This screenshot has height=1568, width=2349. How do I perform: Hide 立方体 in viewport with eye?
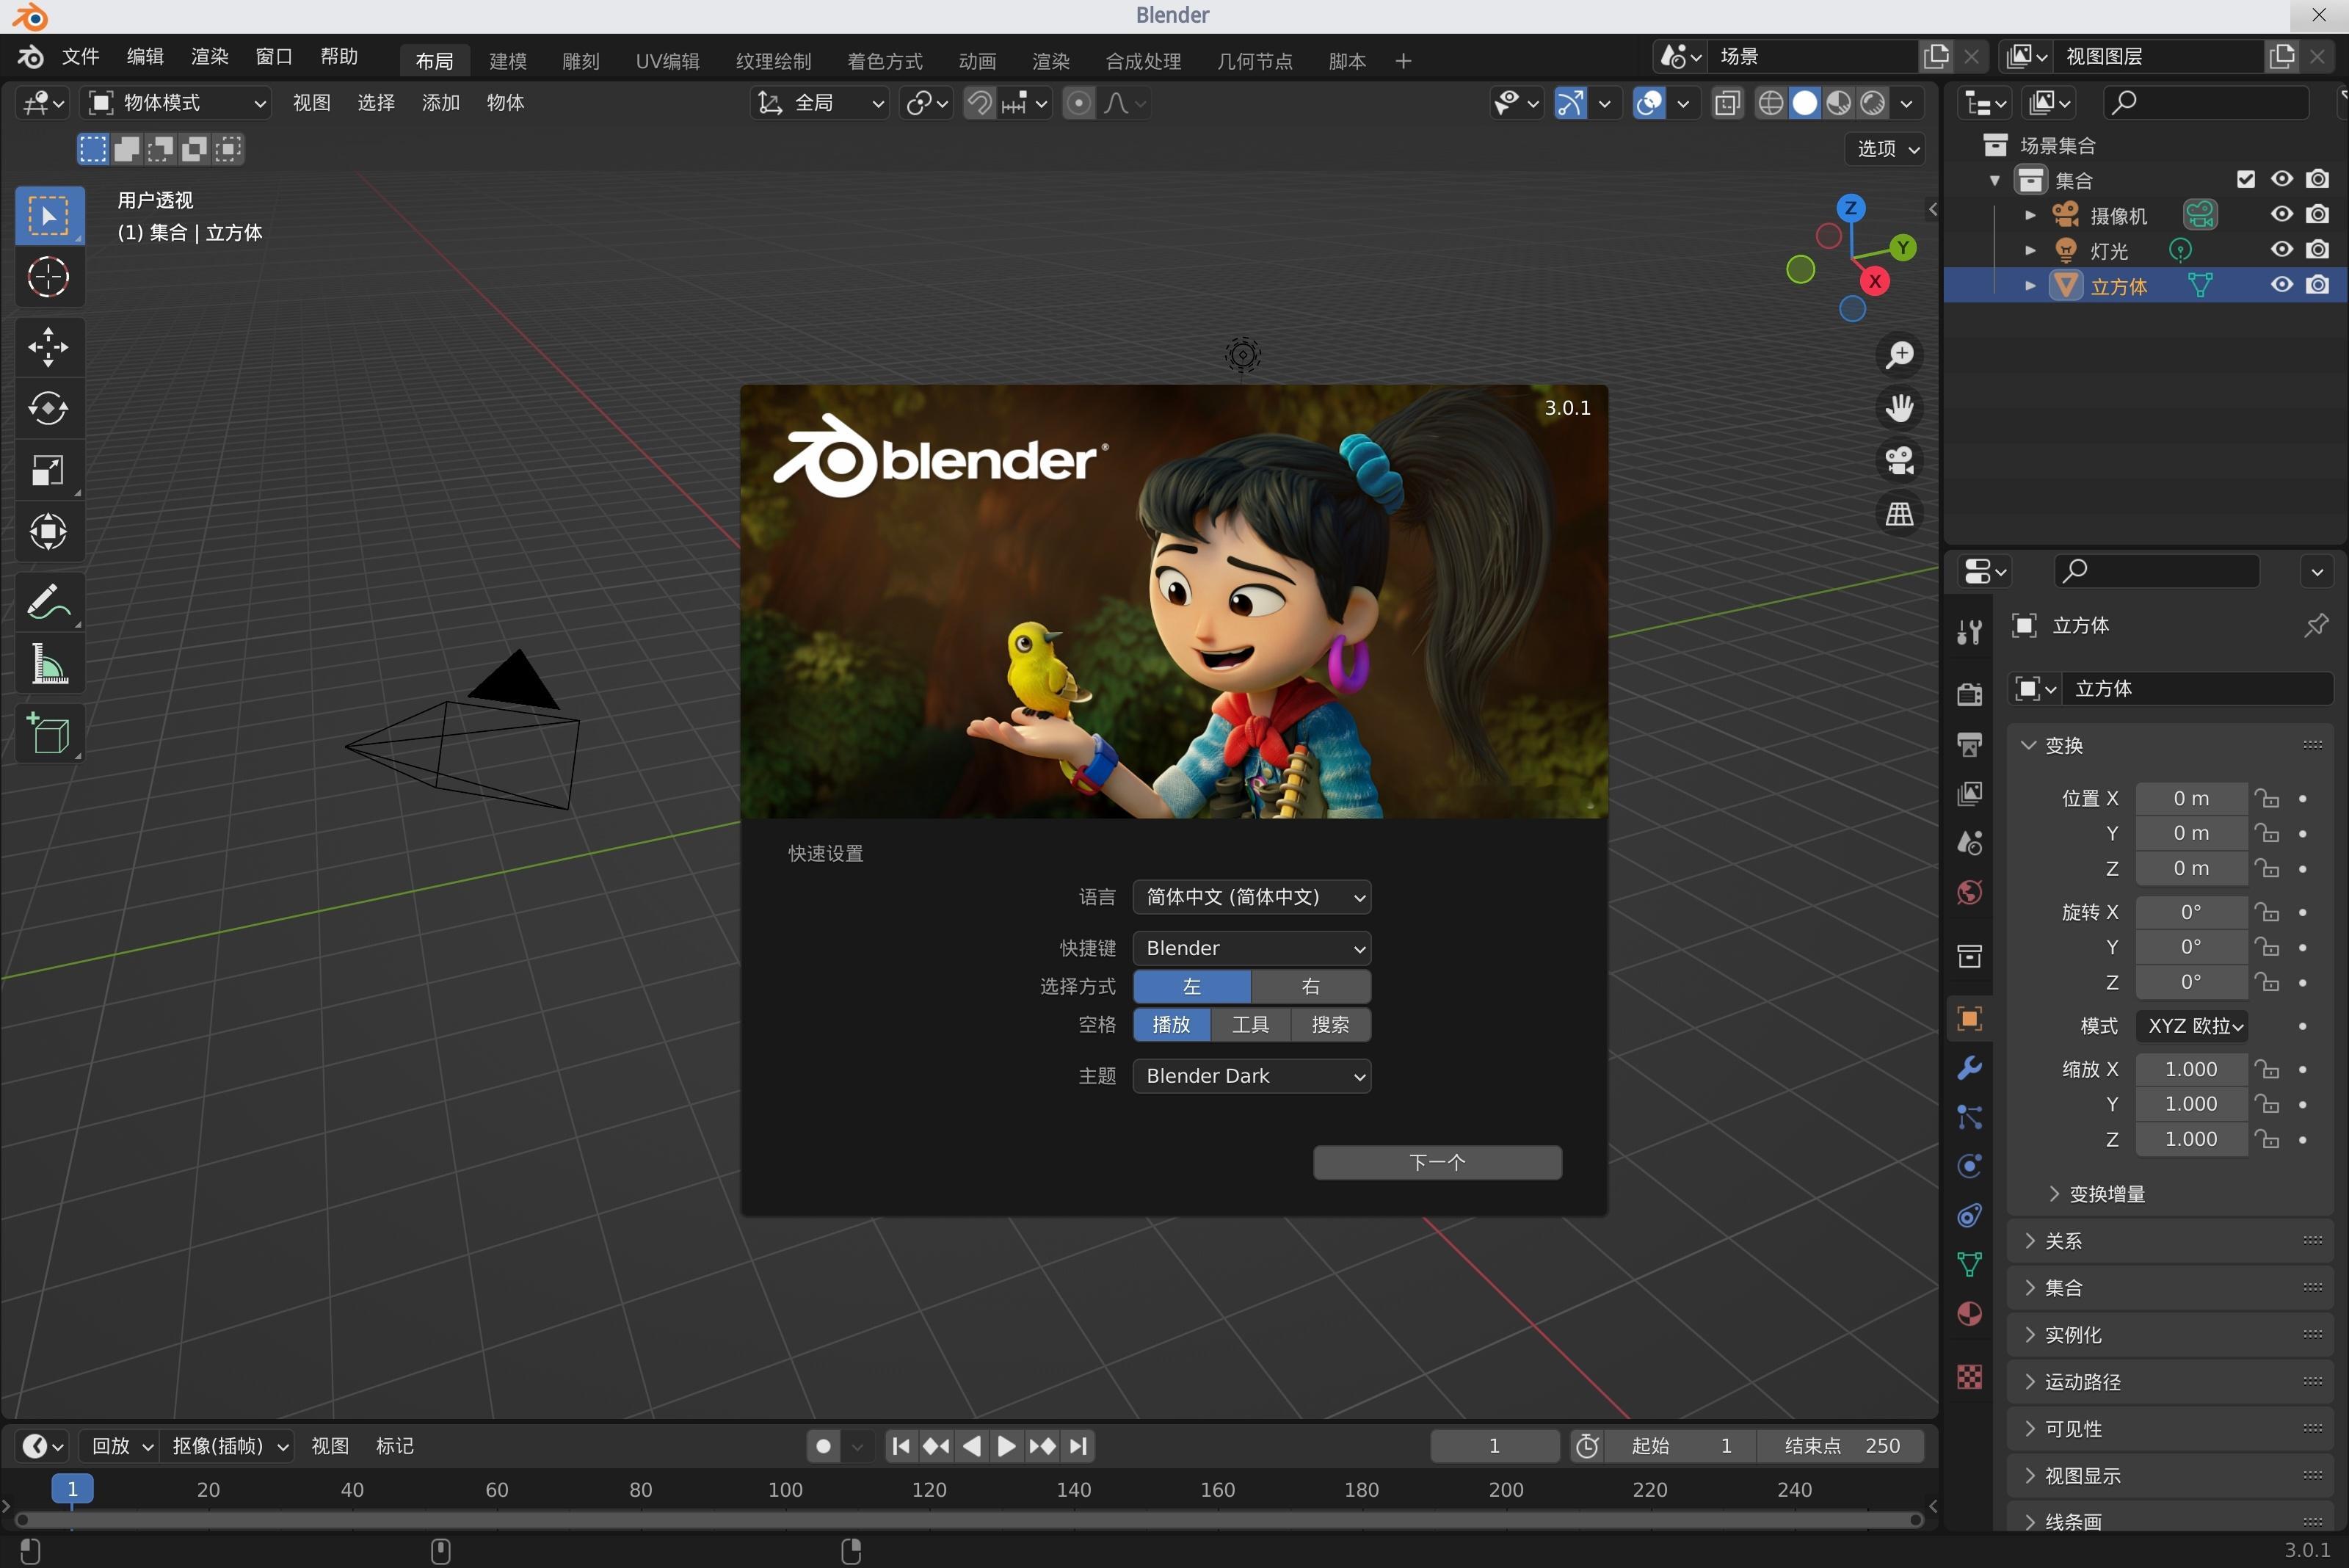[x=2281, y=285]
